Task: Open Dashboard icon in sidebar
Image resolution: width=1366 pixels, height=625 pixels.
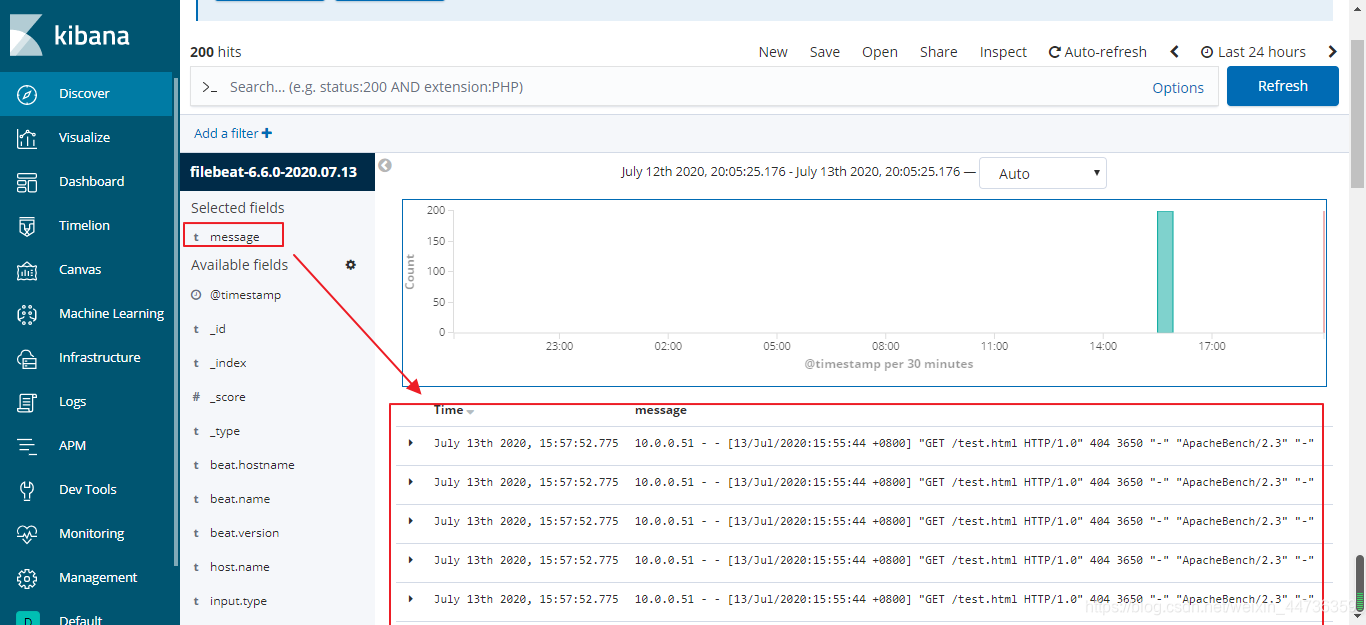Action: tap(28, 182)
